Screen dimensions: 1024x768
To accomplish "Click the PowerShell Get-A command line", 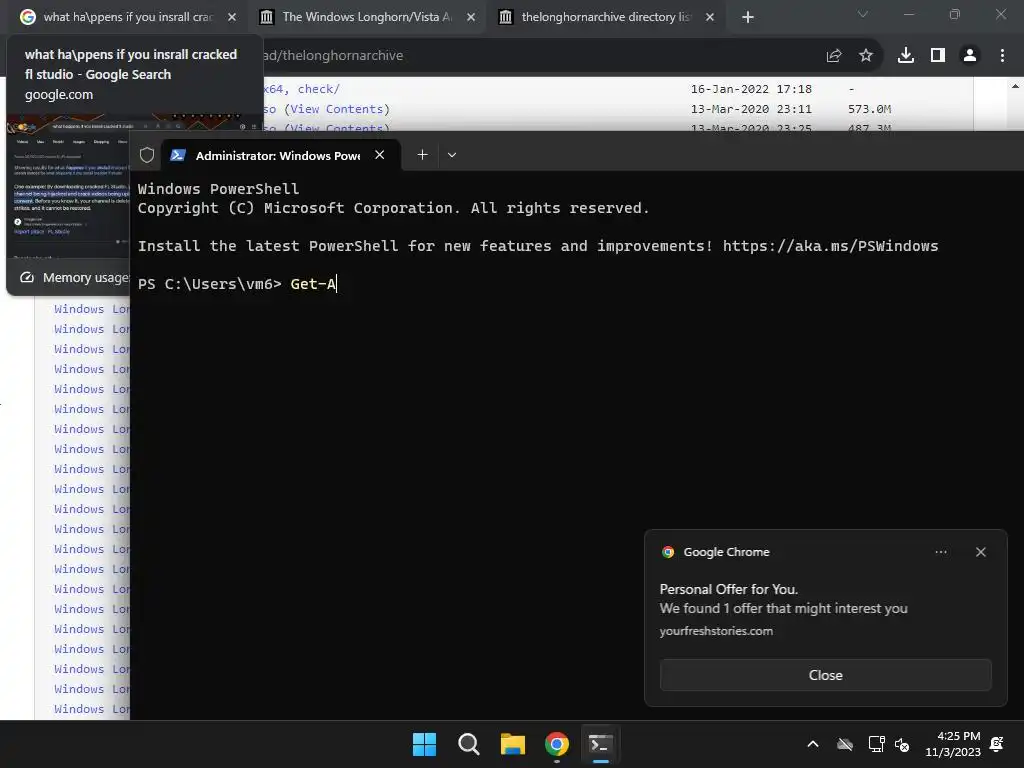I will 236,284.
